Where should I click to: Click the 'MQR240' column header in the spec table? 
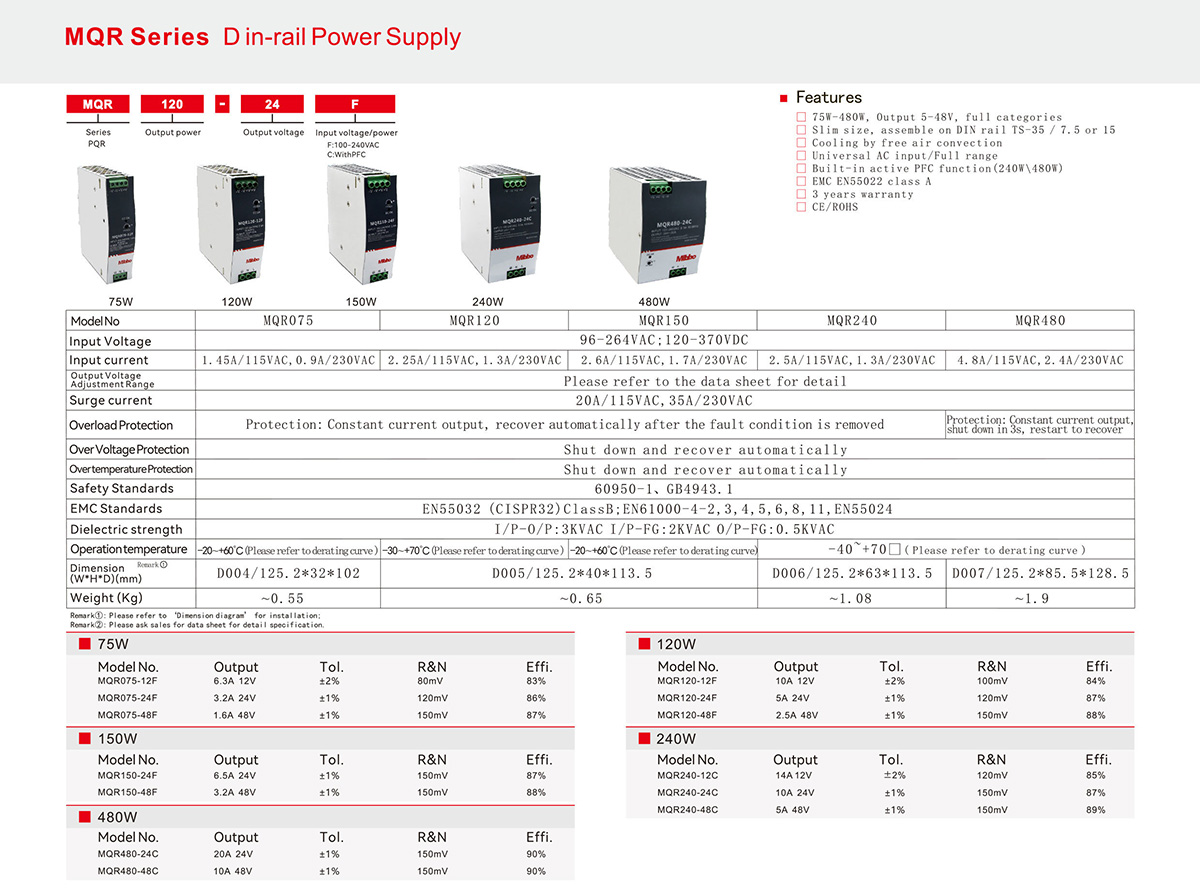click(852, 321)
